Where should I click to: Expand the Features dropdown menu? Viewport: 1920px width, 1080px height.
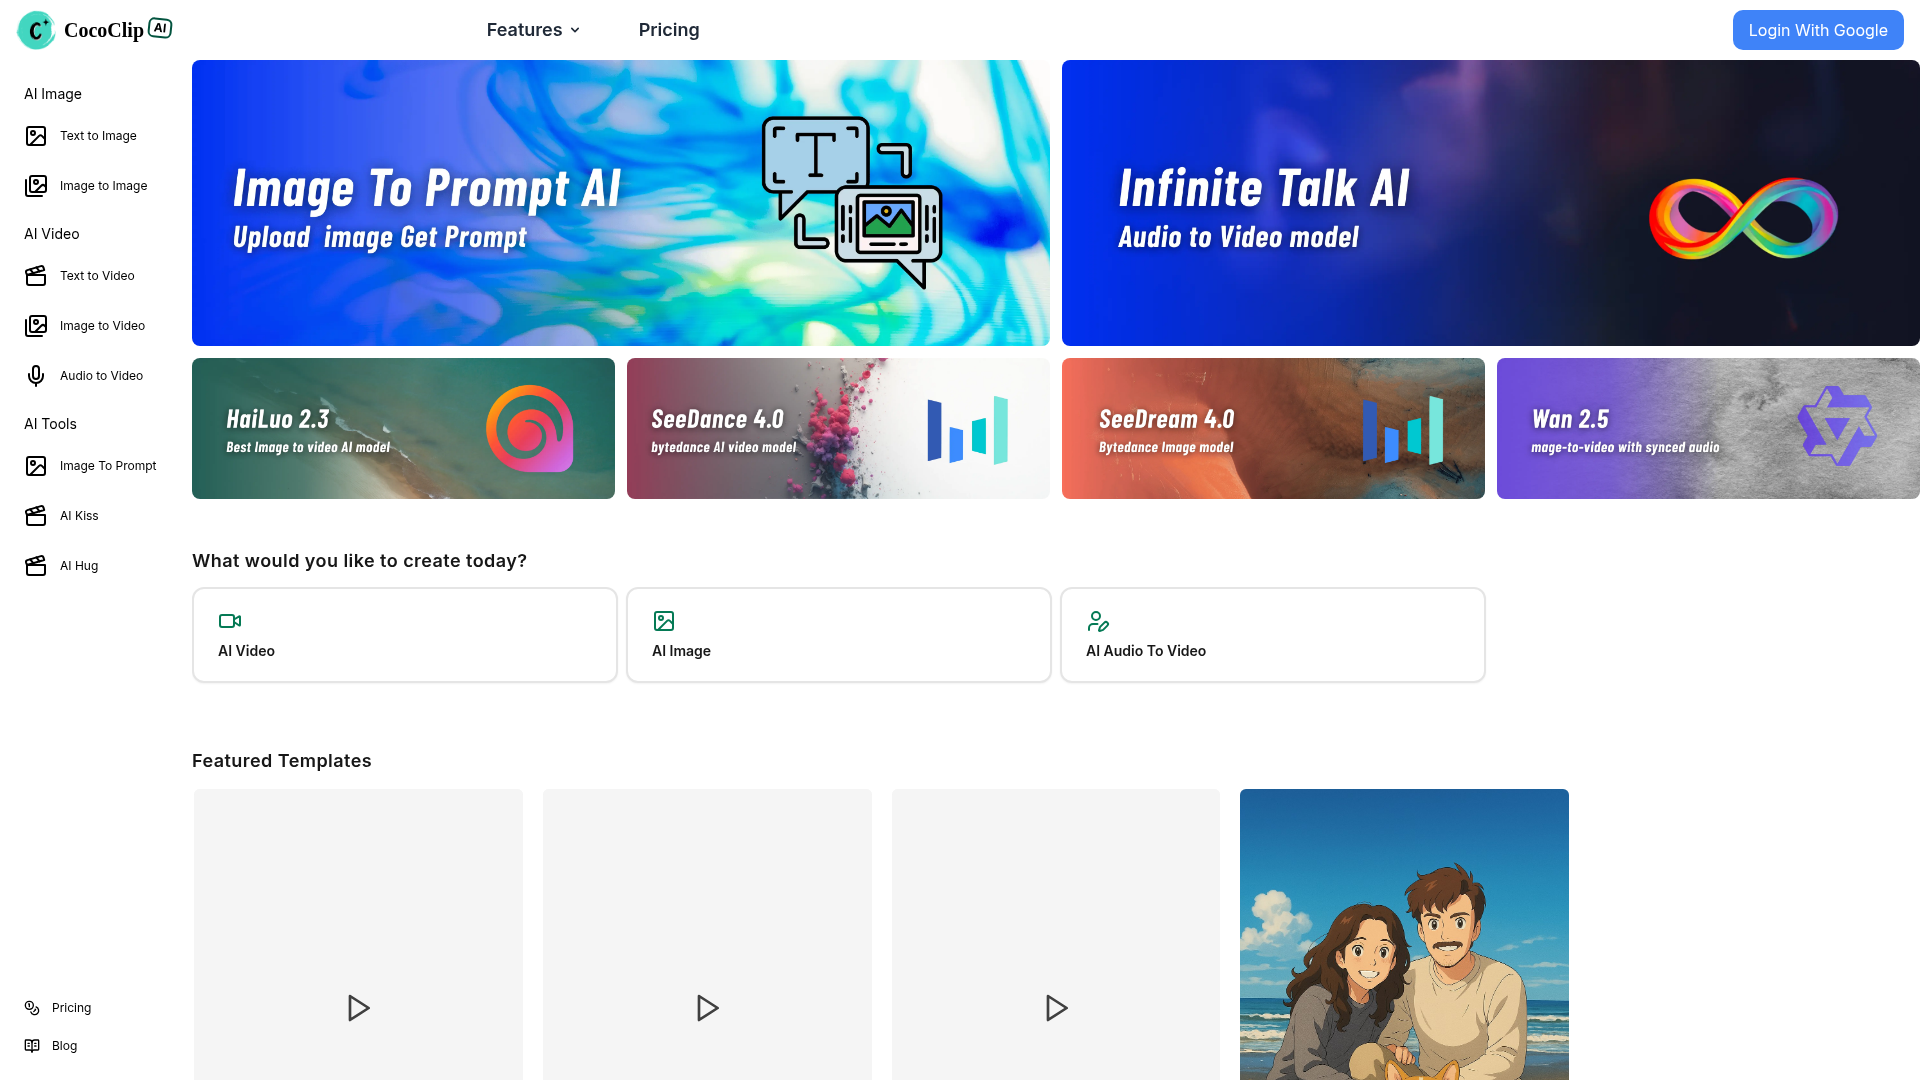pyautogui.click(x=533, y=30)
